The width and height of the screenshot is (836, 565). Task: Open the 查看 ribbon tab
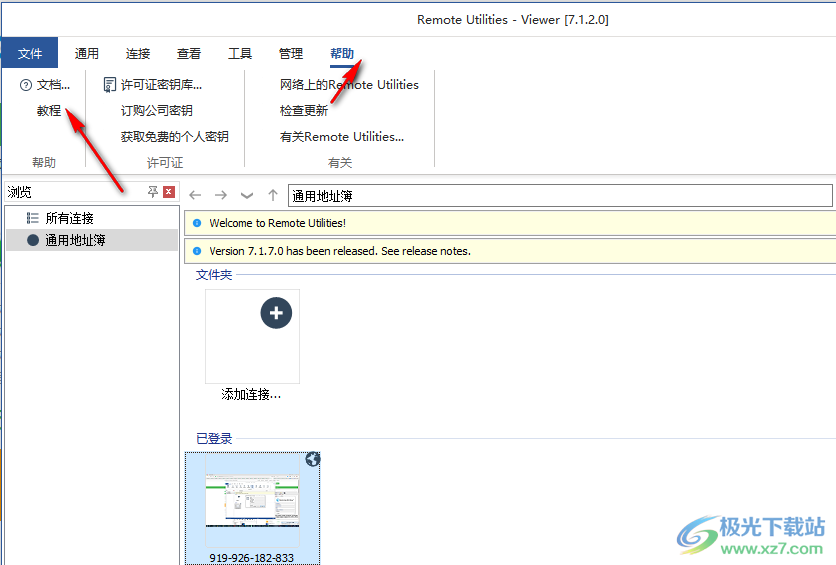(189, 53)
